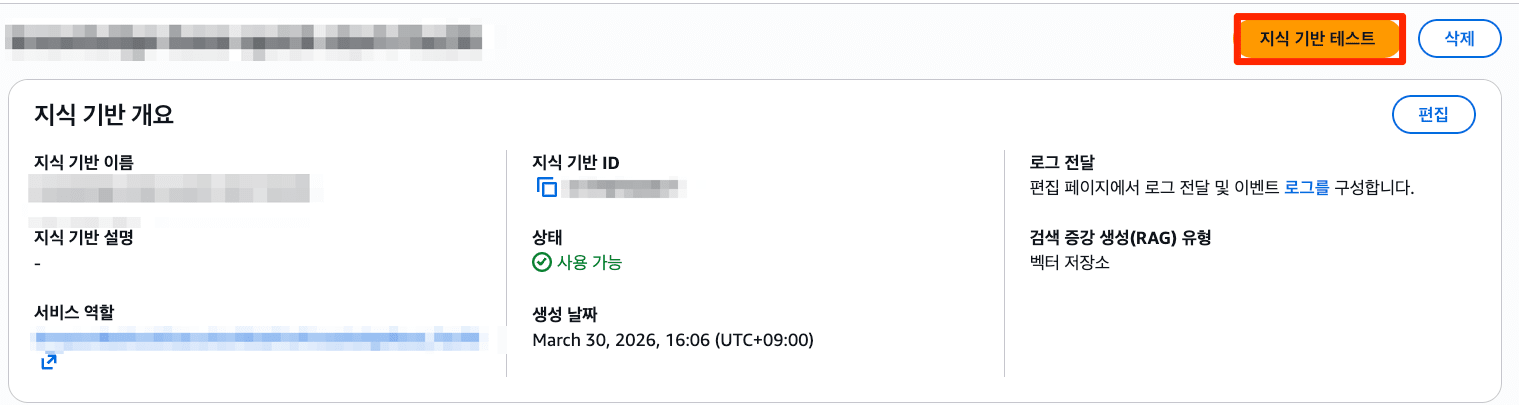Copy the knowledge base ID with the copy icon
Screen dimensions: 1519x405
point(546,186)
